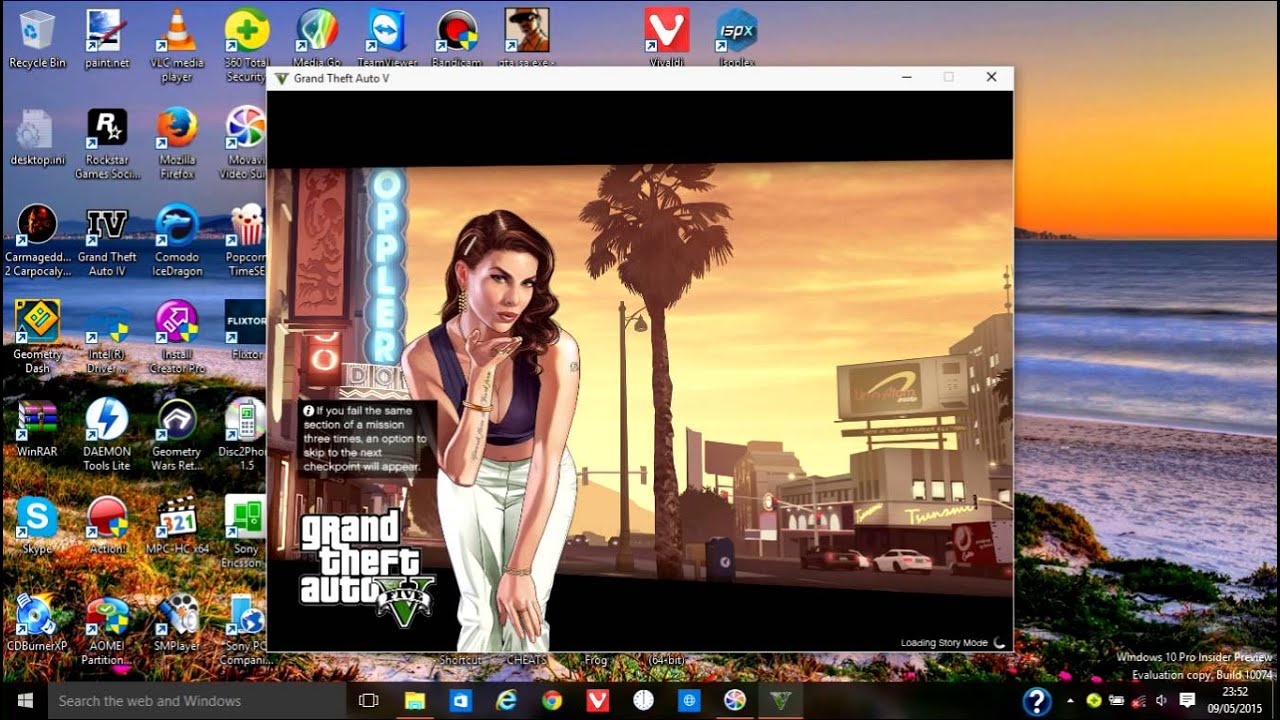Open the clock app in the taskbar

(643, 700)
